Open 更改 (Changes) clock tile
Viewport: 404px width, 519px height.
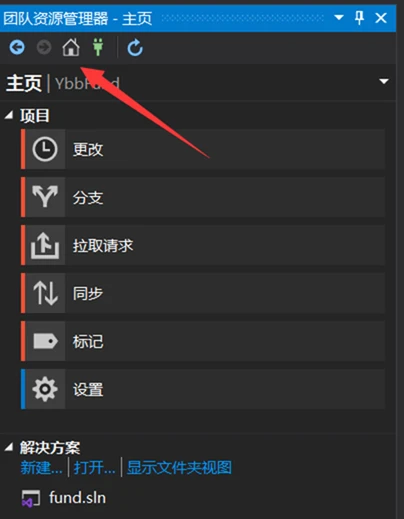point(203,149)
